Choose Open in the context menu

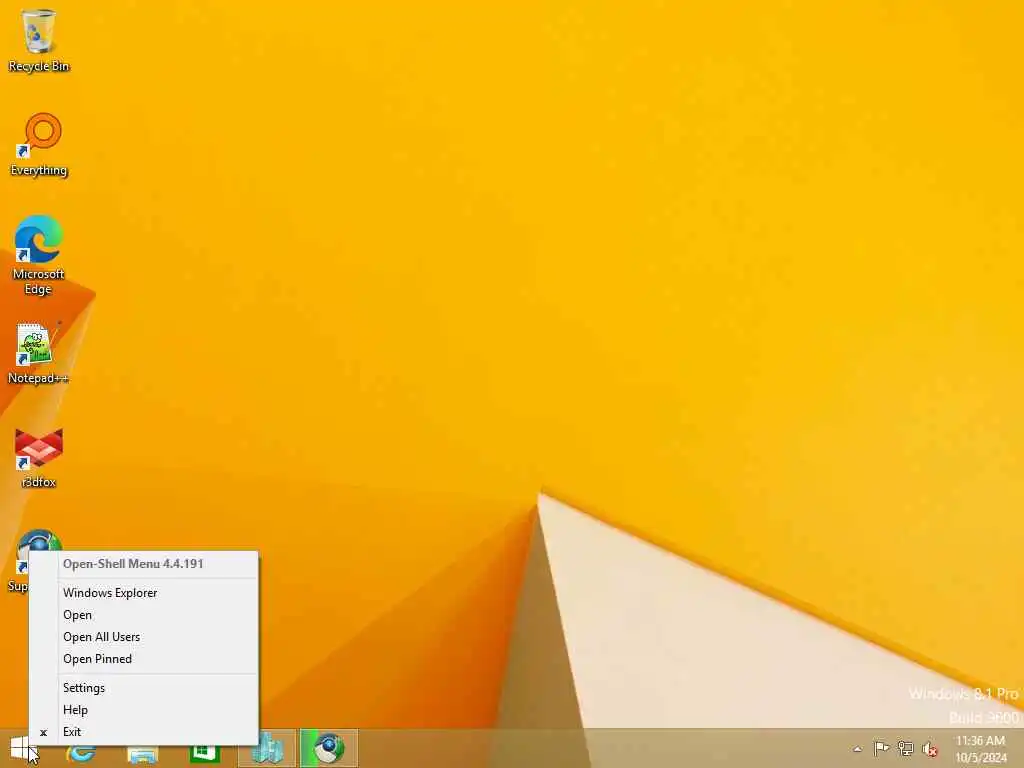[144, 615]
